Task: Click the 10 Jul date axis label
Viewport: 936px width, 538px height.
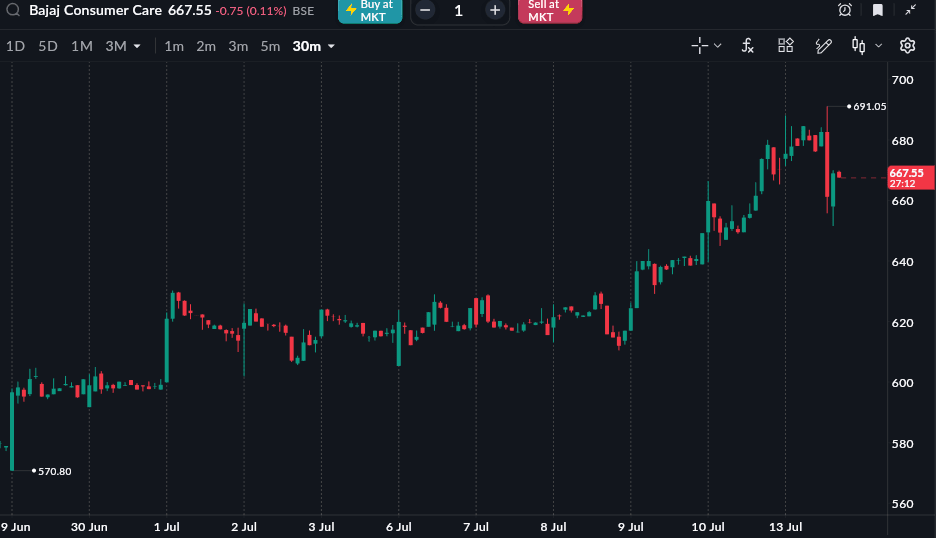Action: 708,527
